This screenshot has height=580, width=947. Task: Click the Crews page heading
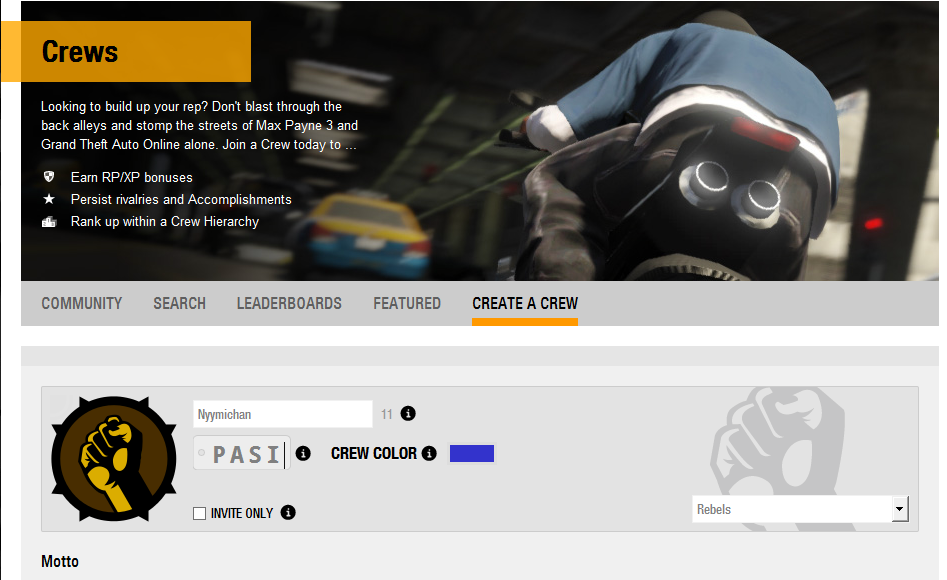[80, 51]
